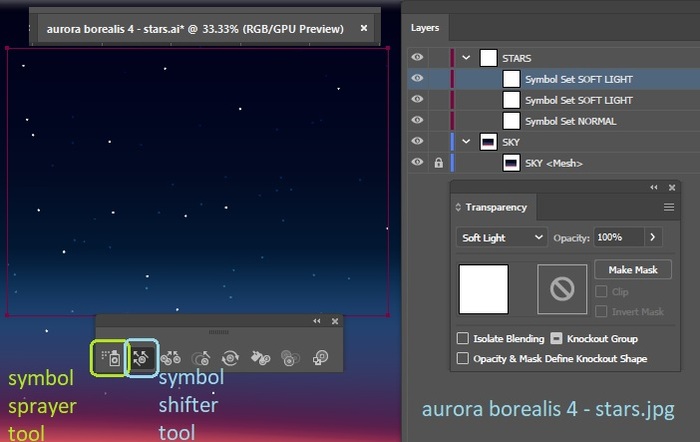The height and width of the screenshot is (442, 700).
Task: Select the Symbol Scruncher tool
Action: pyautogui.click(x=170, y=356)
